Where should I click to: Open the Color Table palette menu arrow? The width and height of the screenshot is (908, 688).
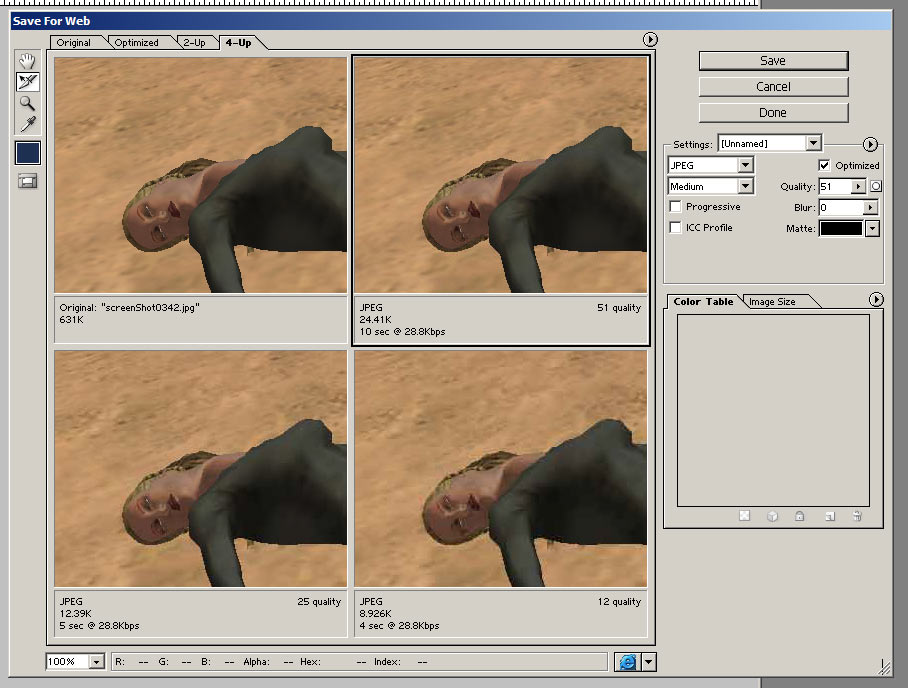tap(876, 300)
